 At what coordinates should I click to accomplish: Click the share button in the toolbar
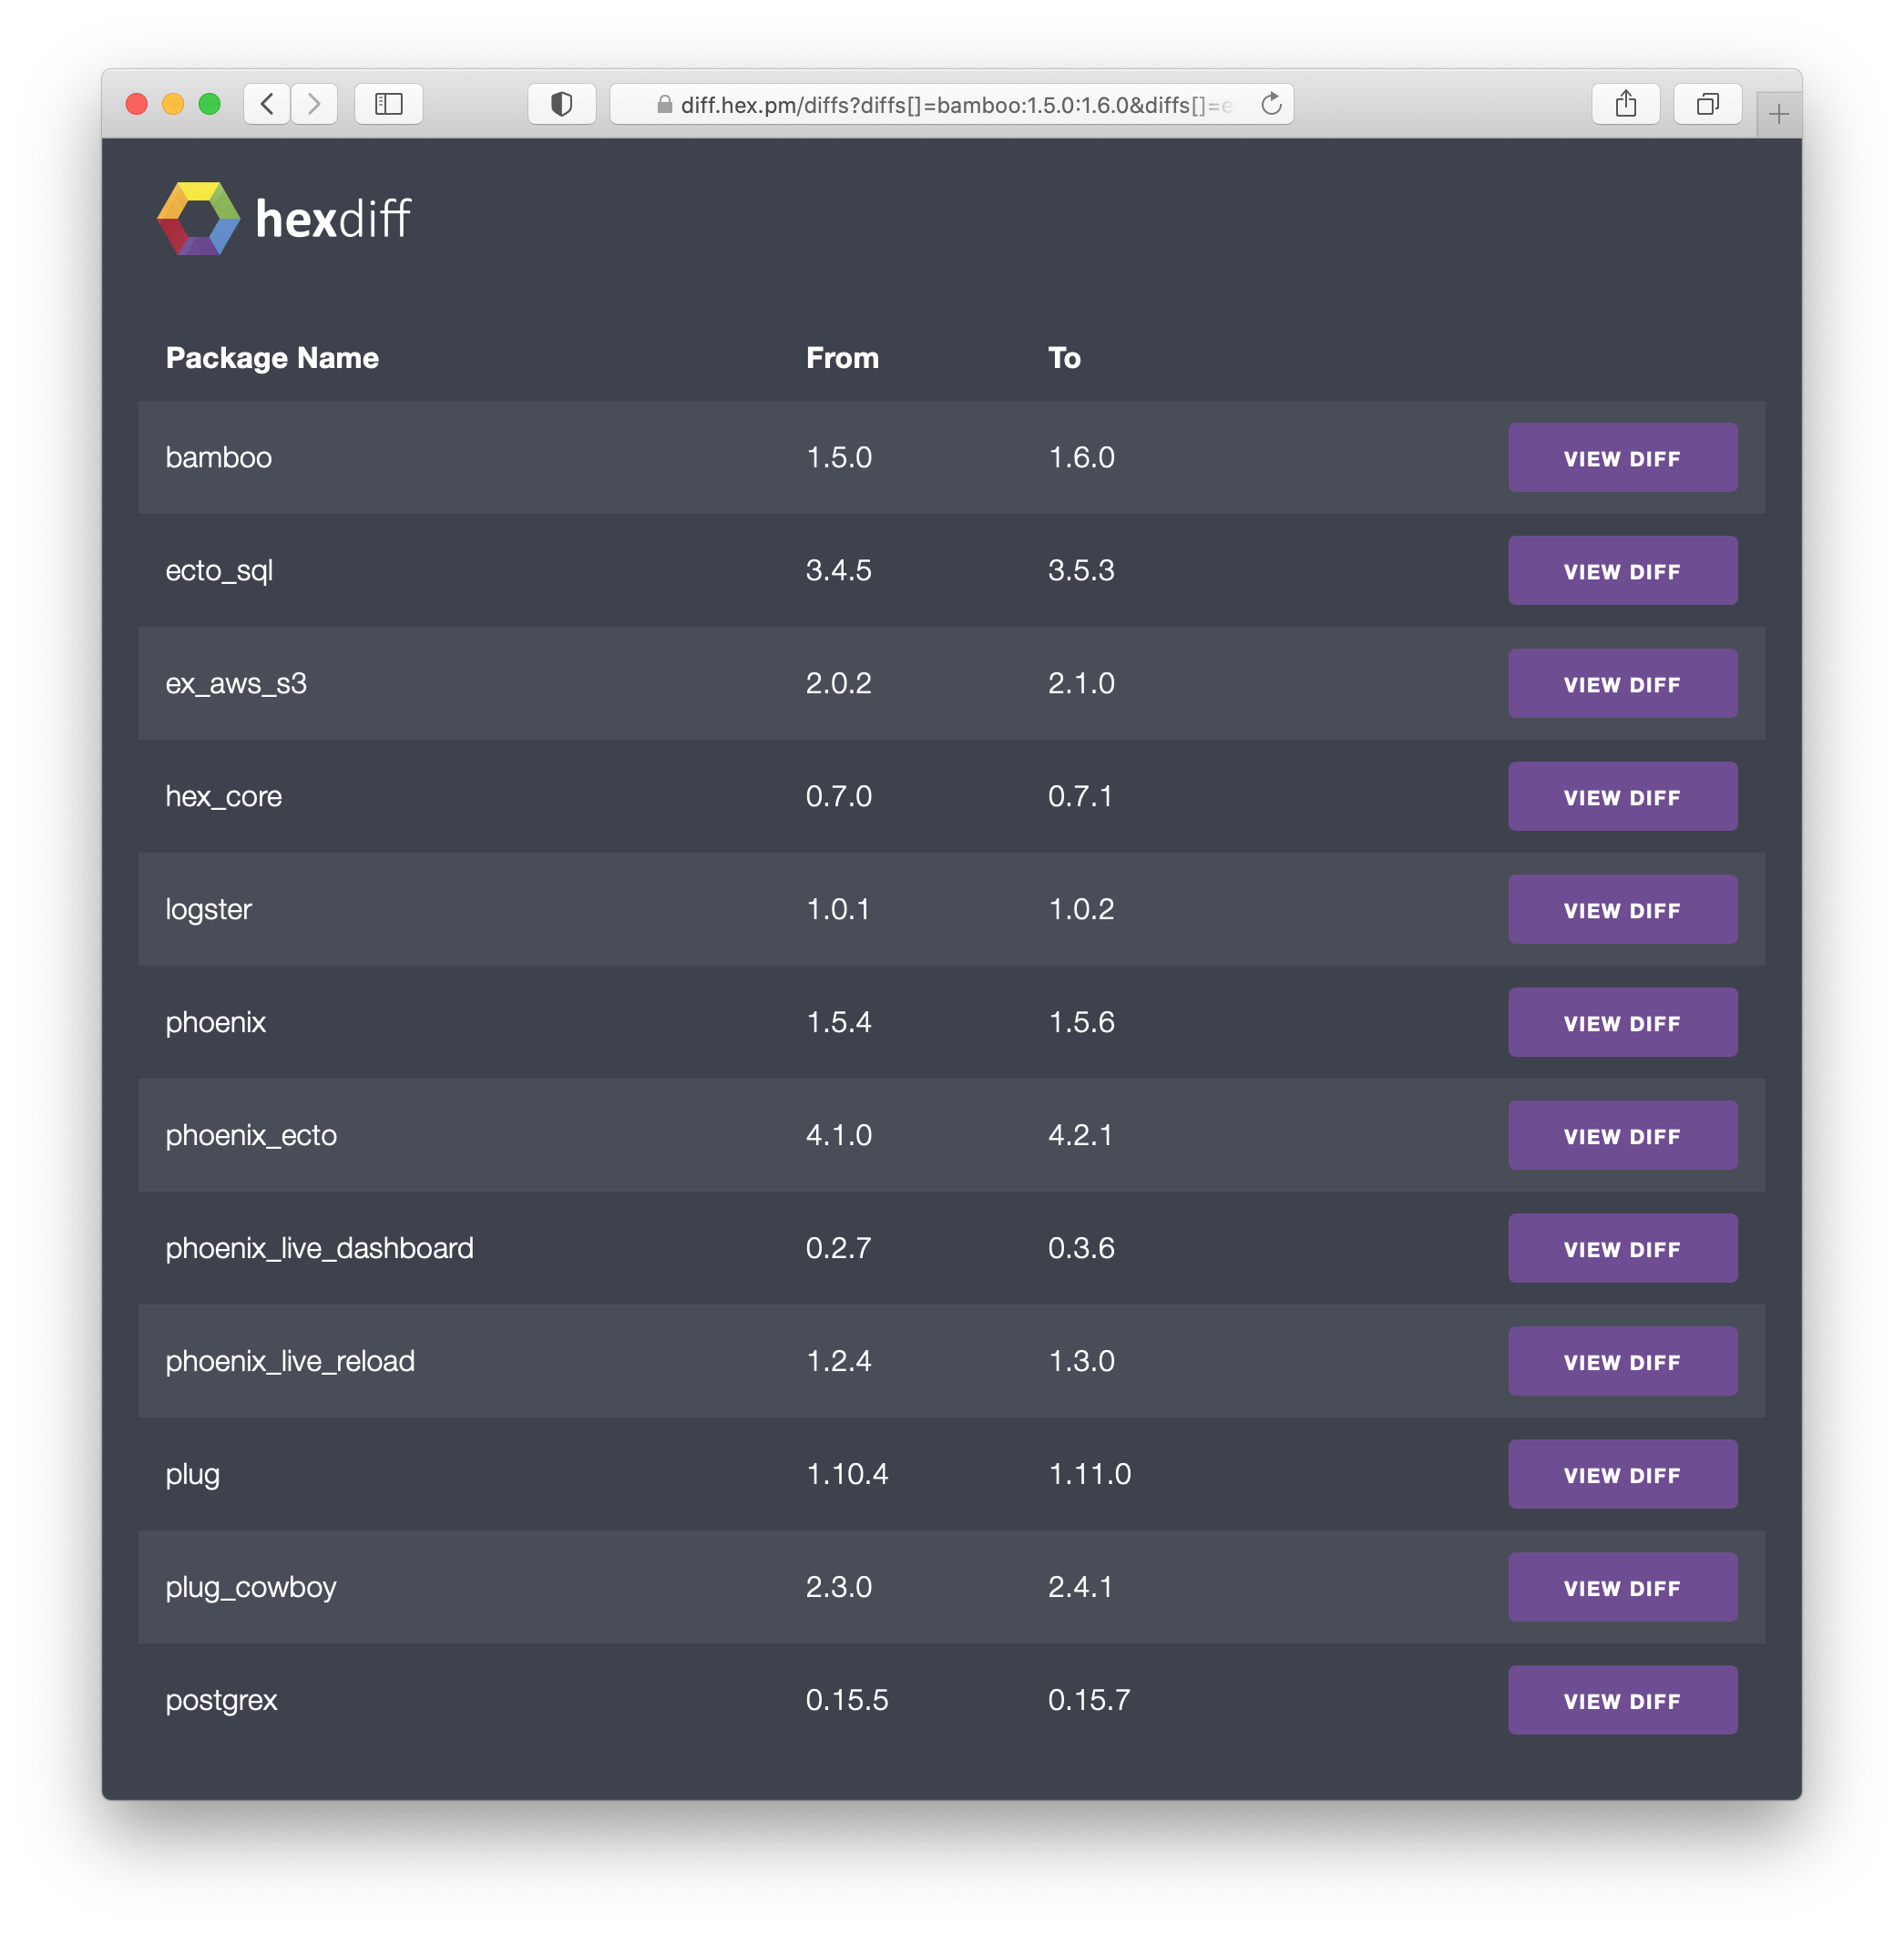tap(1626, 103)
